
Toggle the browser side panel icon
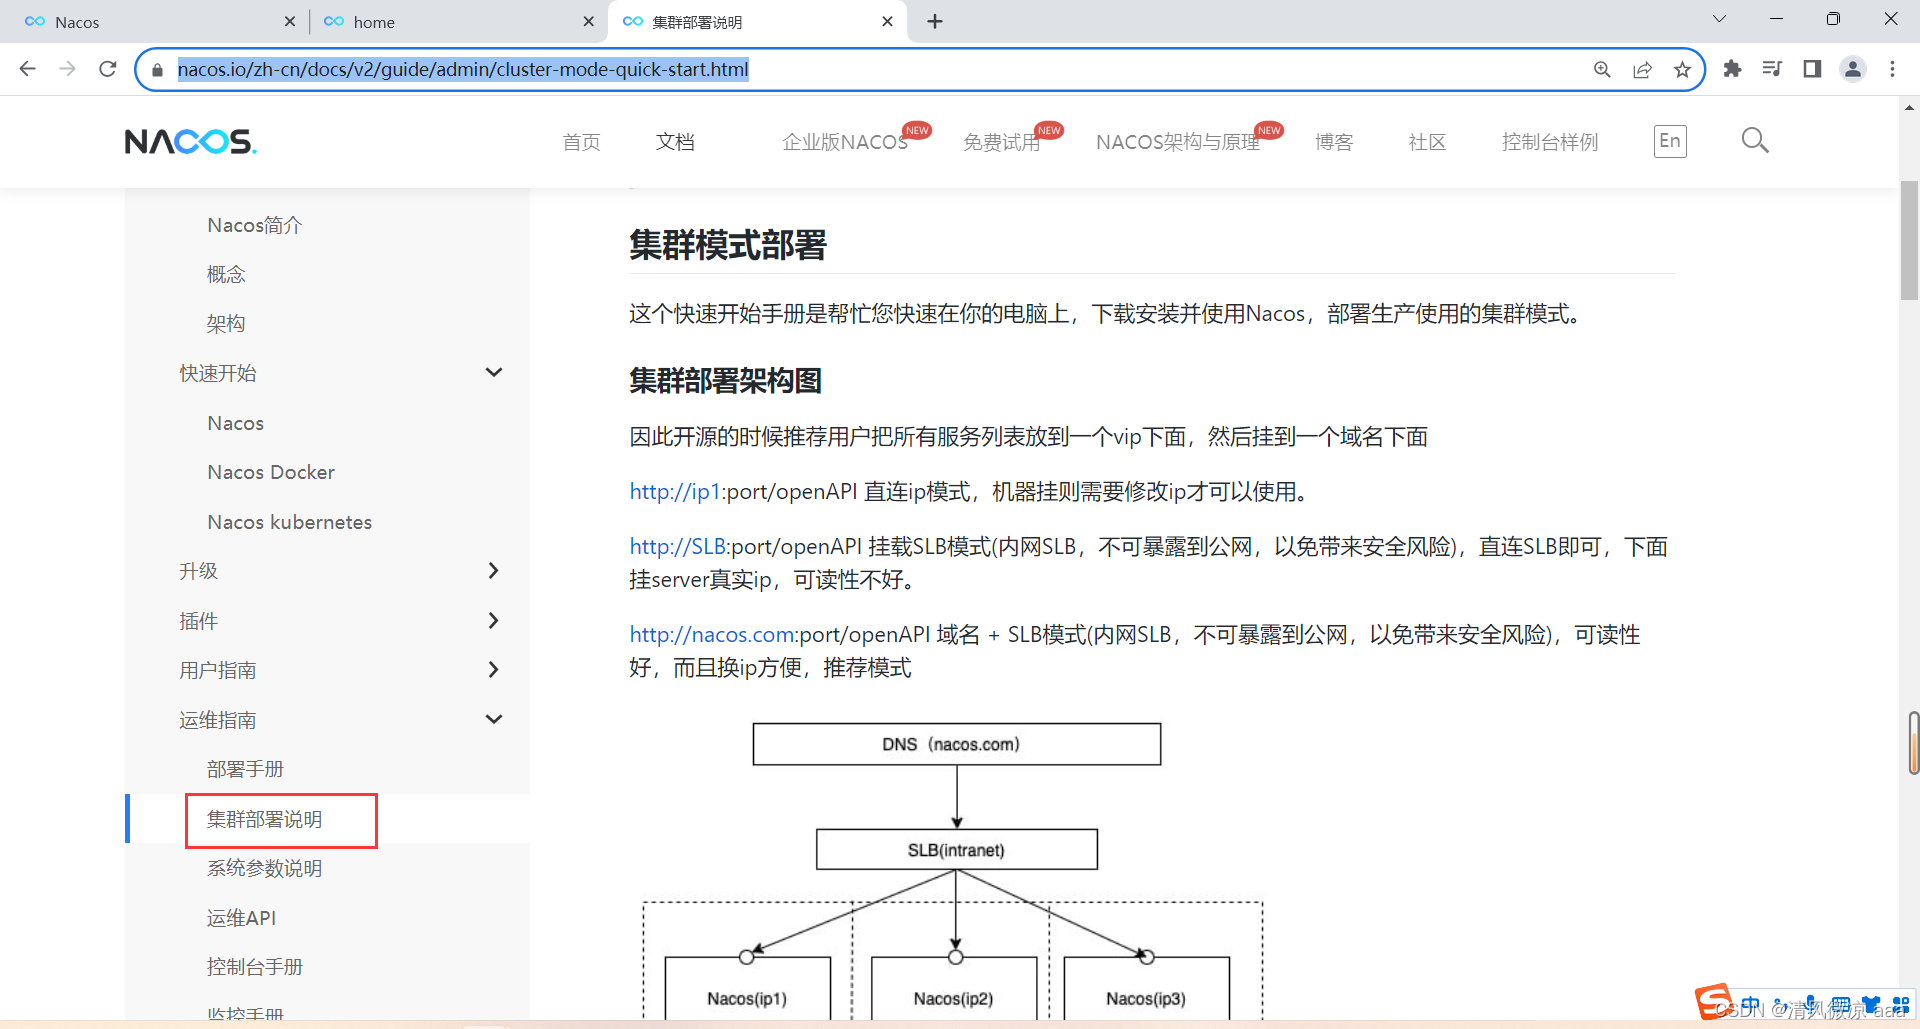[x=1812, y=69]
